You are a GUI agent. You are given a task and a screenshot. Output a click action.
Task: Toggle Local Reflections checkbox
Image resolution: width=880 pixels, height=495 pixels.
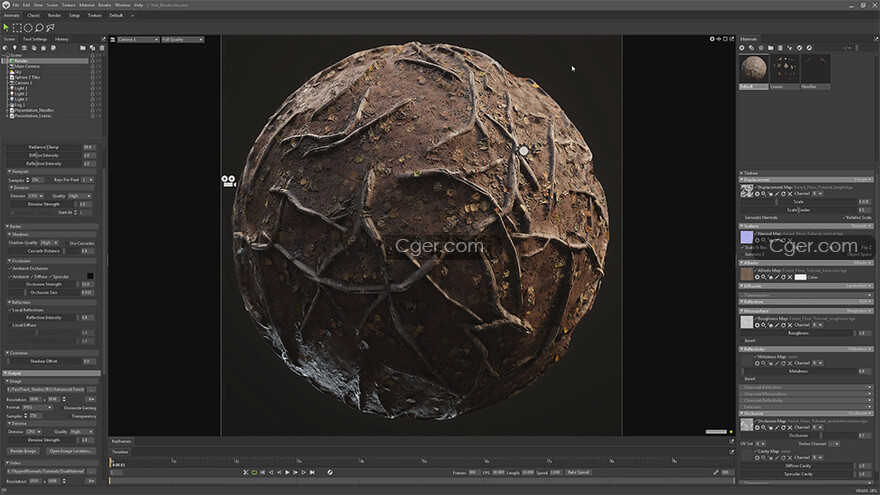(x=10, y=310)
